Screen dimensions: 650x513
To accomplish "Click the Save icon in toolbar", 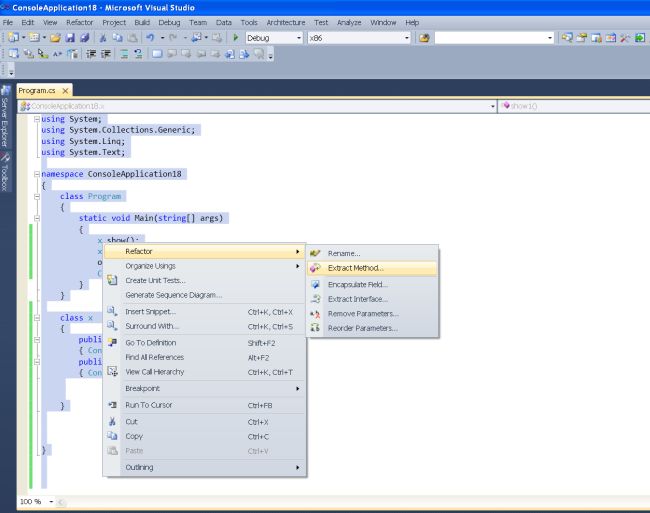I will 70,38.
